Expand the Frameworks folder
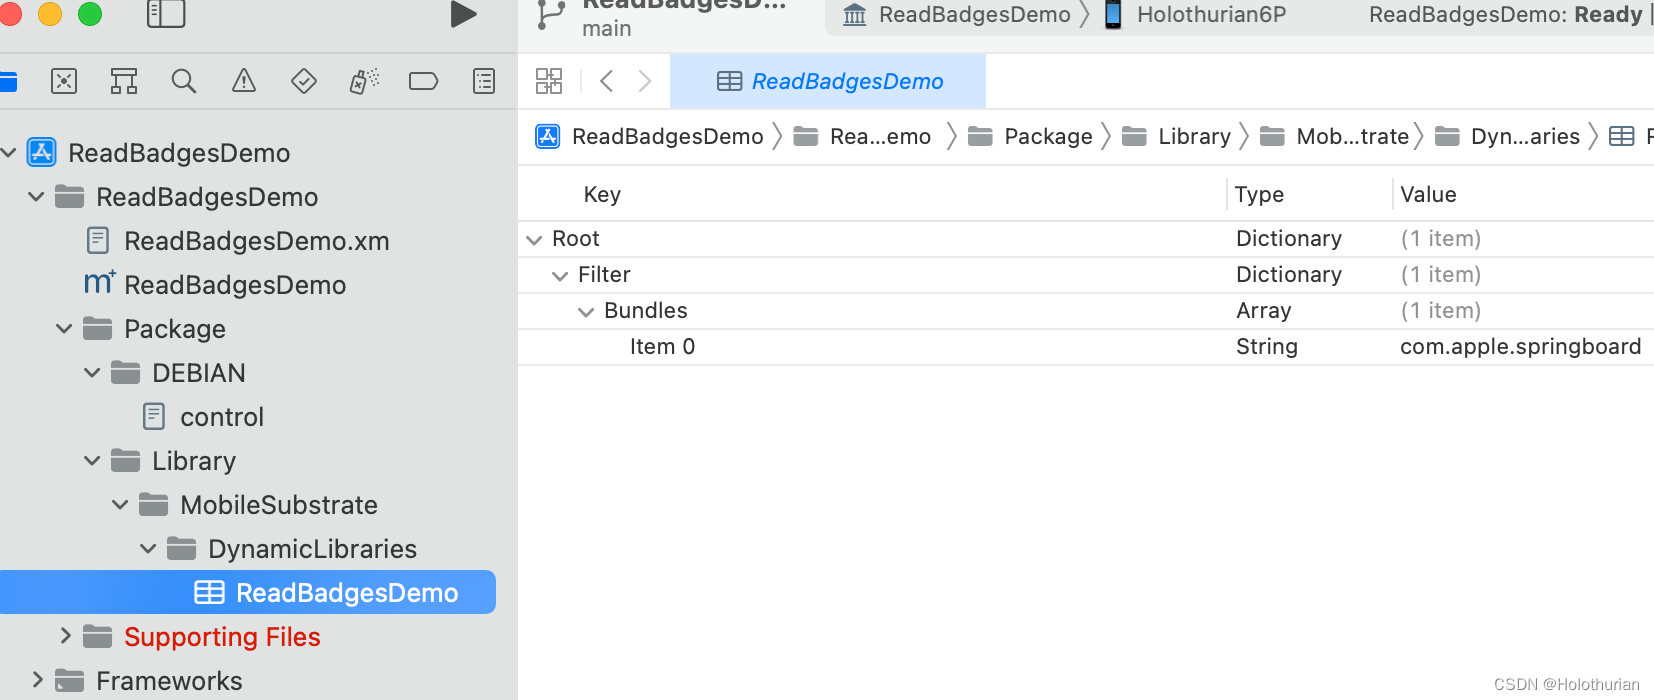 pos(37,680)
